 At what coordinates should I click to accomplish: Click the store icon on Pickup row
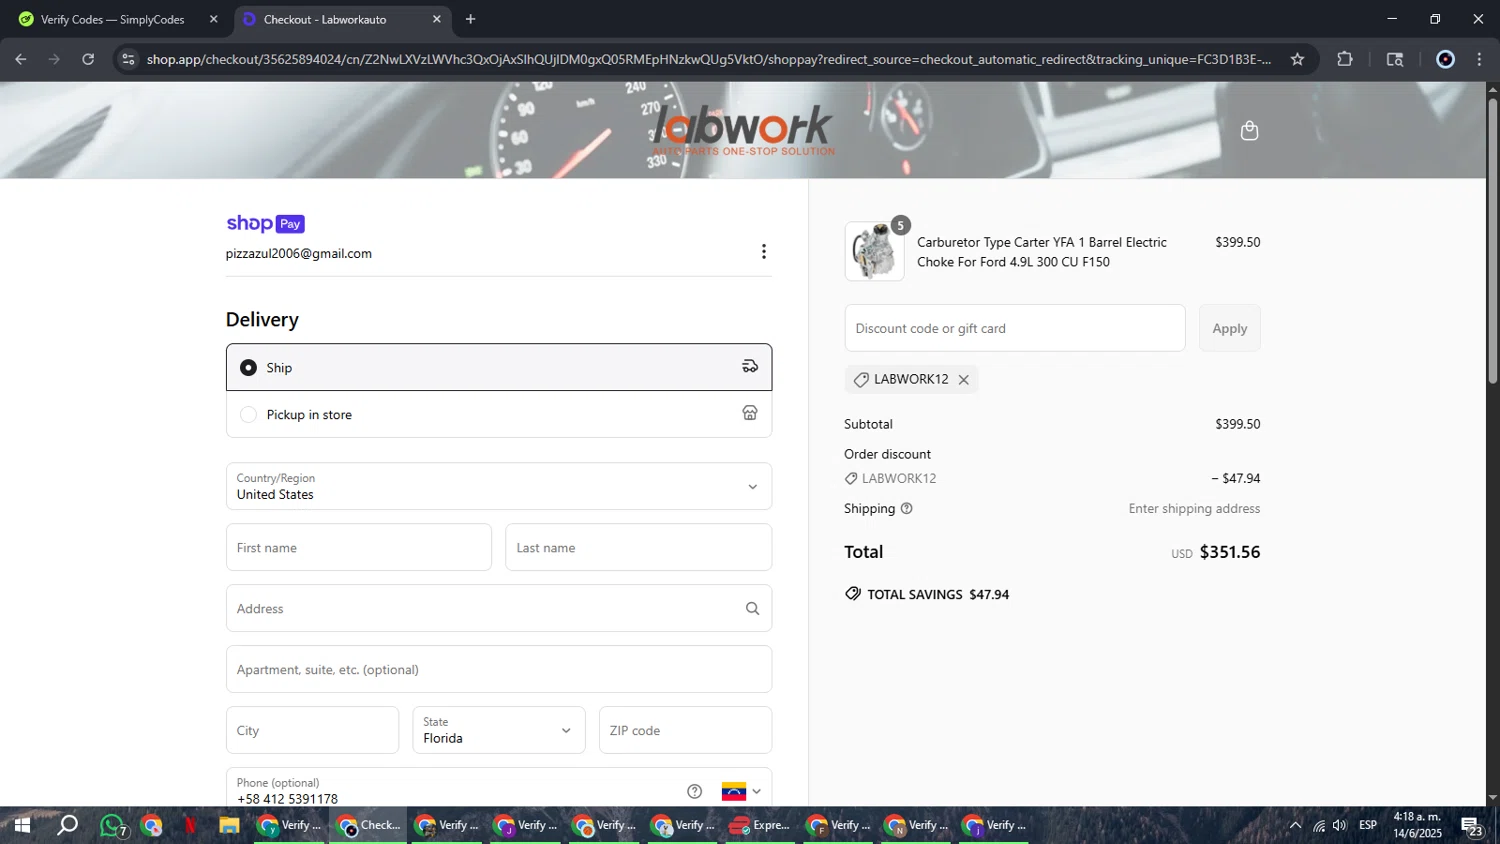(x=750, y=413)
